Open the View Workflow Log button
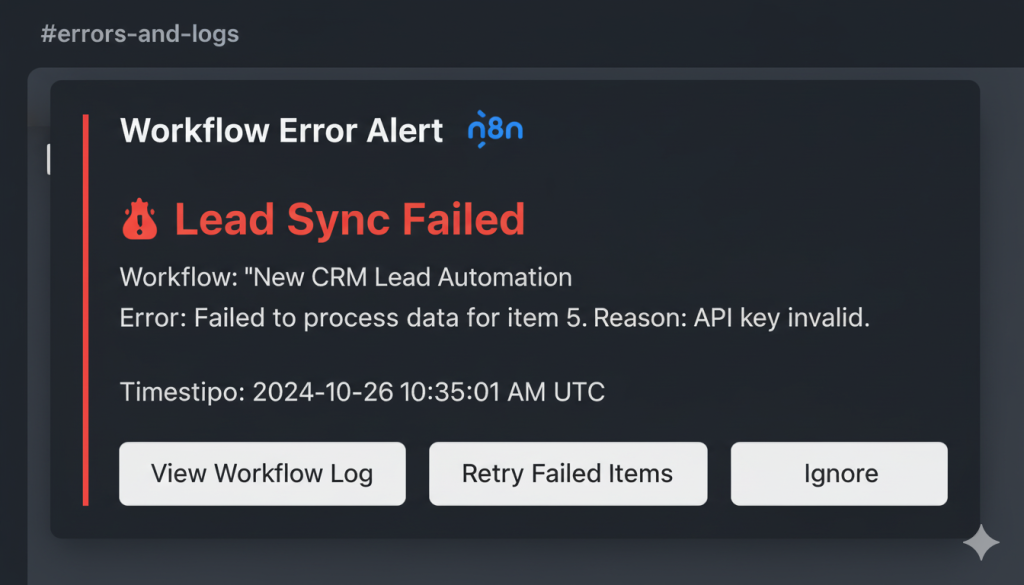The height and width of the screenshot is (585, 1024). pos(262,473)
